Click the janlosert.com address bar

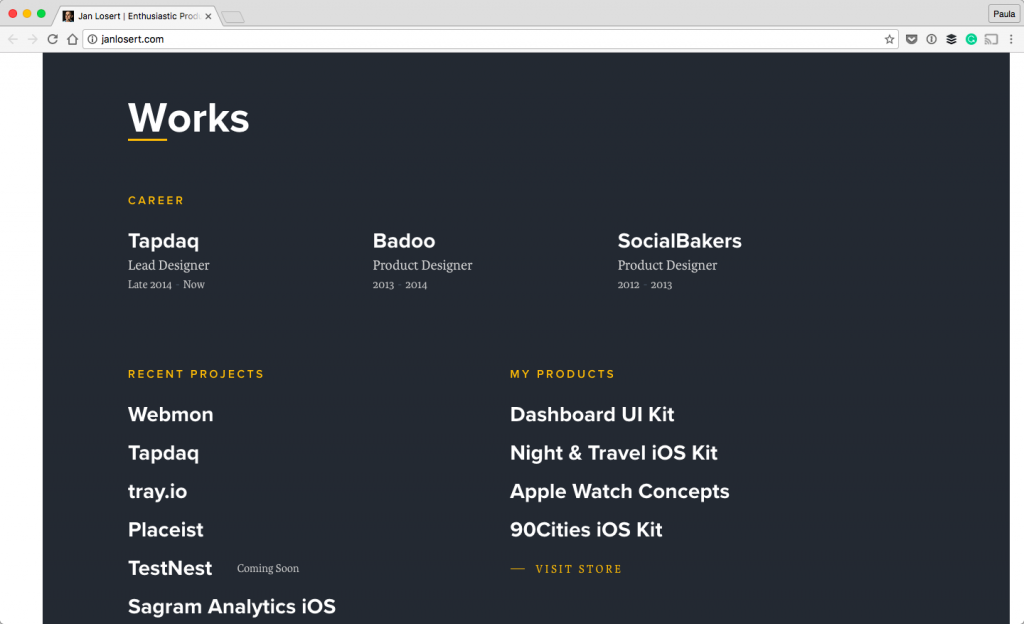tap(480, 39)
